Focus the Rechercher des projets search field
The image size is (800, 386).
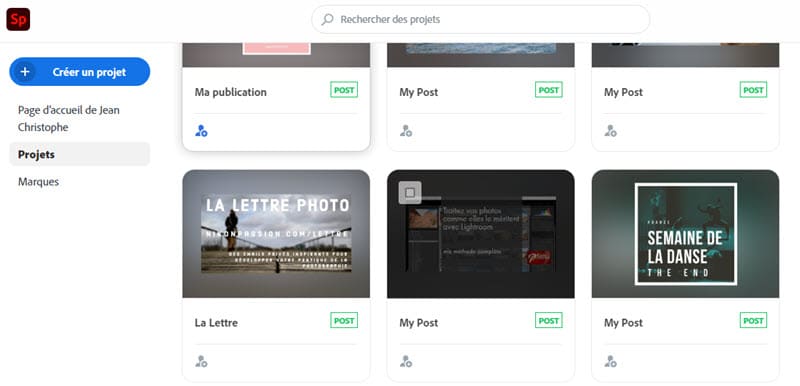(481, 19)
